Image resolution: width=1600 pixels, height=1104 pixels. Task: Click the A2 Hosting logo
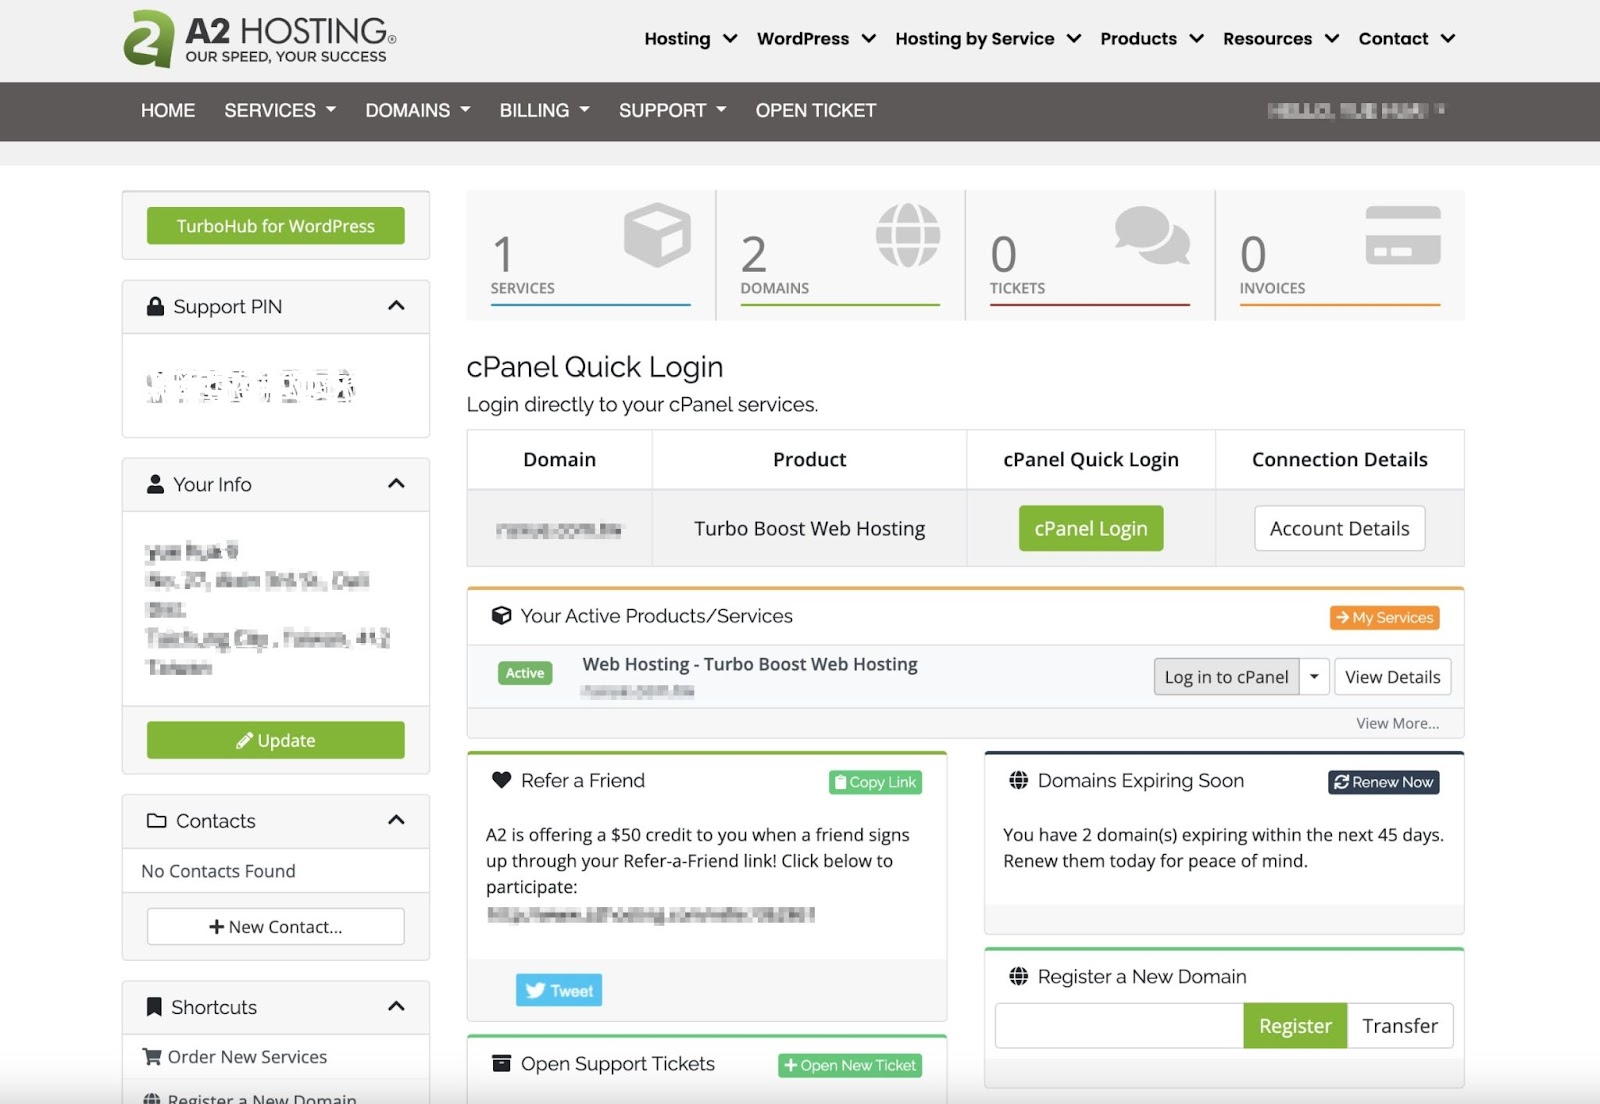(260, 40)
